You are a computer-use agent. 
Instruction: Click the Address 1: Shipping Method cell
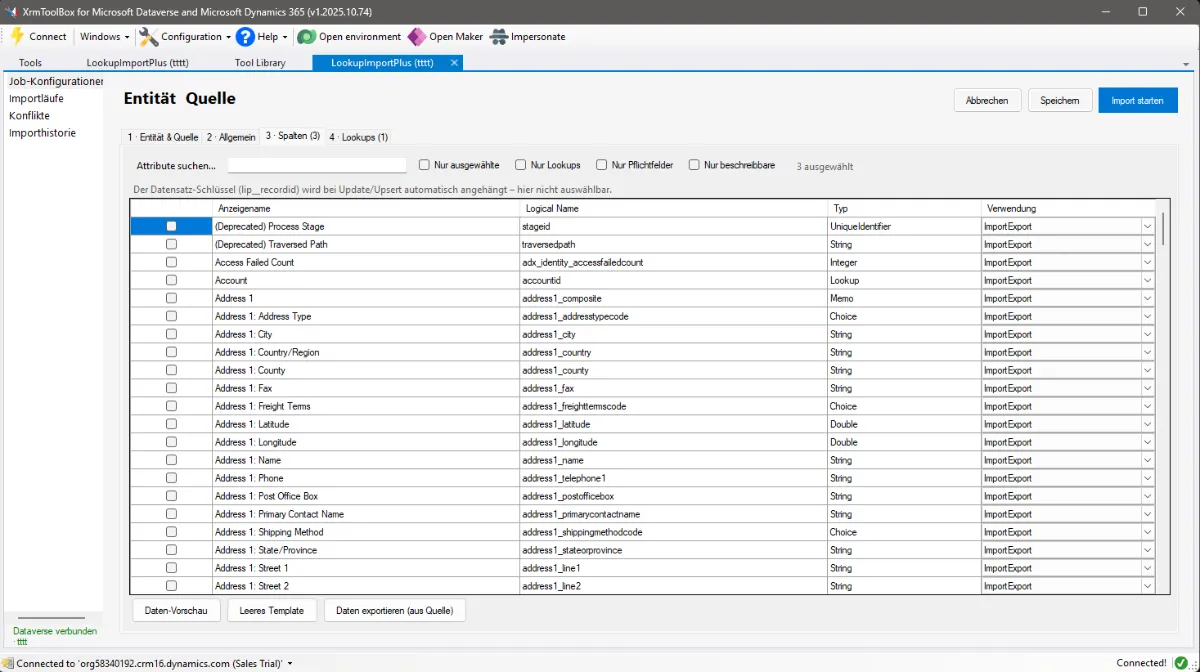(x=366, y=532)
